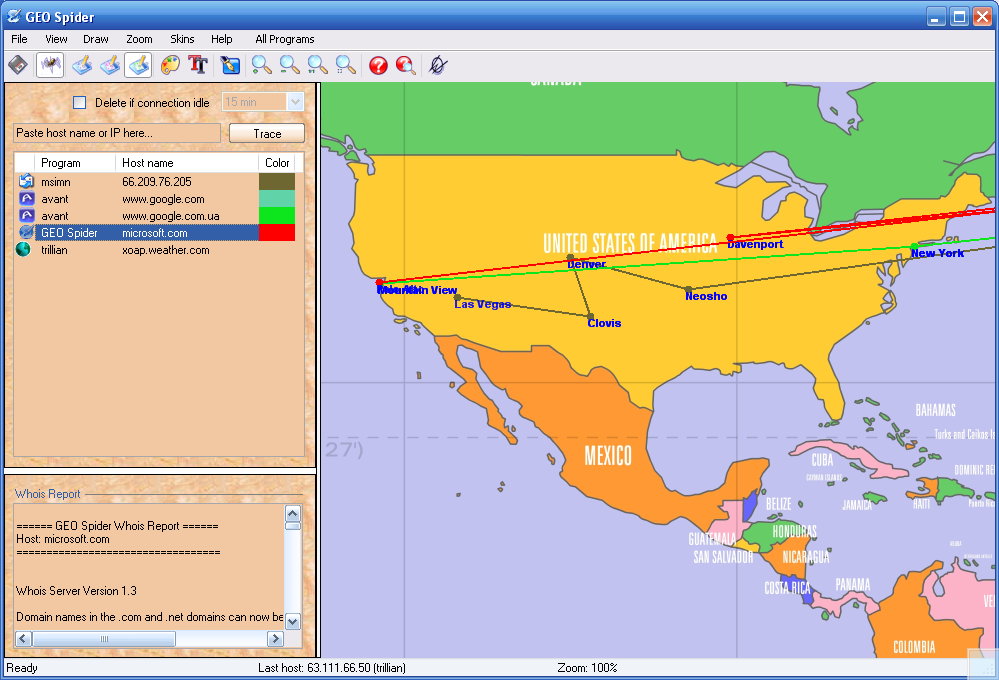
Task: Click the Host name column header
Action: (187, 163)
